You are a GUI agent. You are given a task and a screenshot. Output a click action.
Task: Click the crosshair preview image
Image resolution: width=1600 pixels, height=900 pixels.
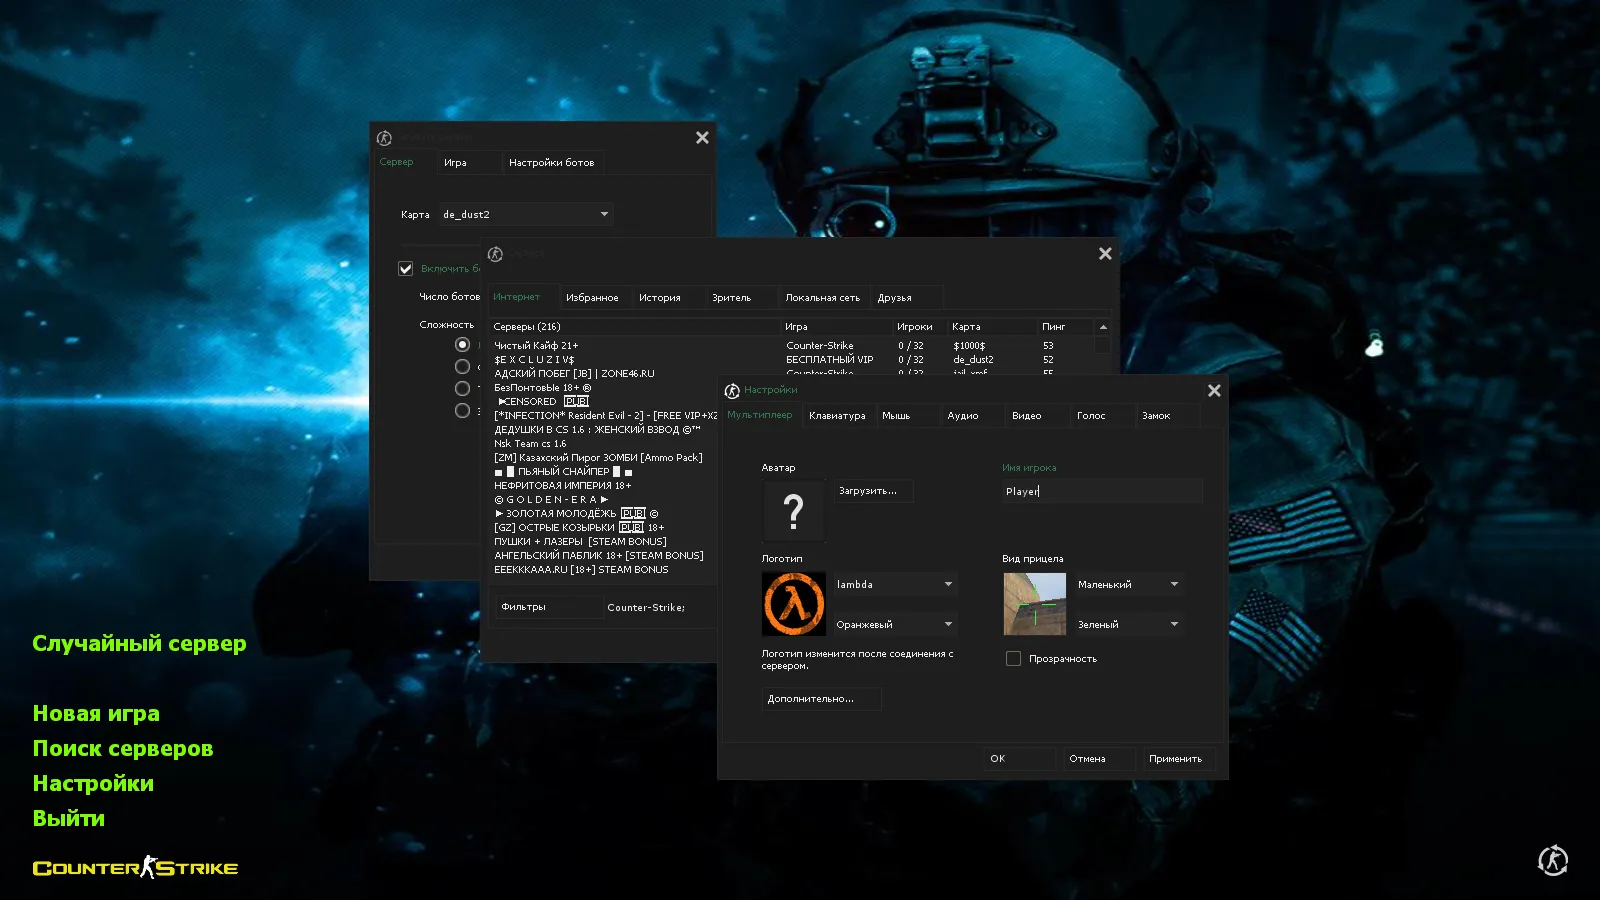pyautogui.click(x=1034, y=604)
